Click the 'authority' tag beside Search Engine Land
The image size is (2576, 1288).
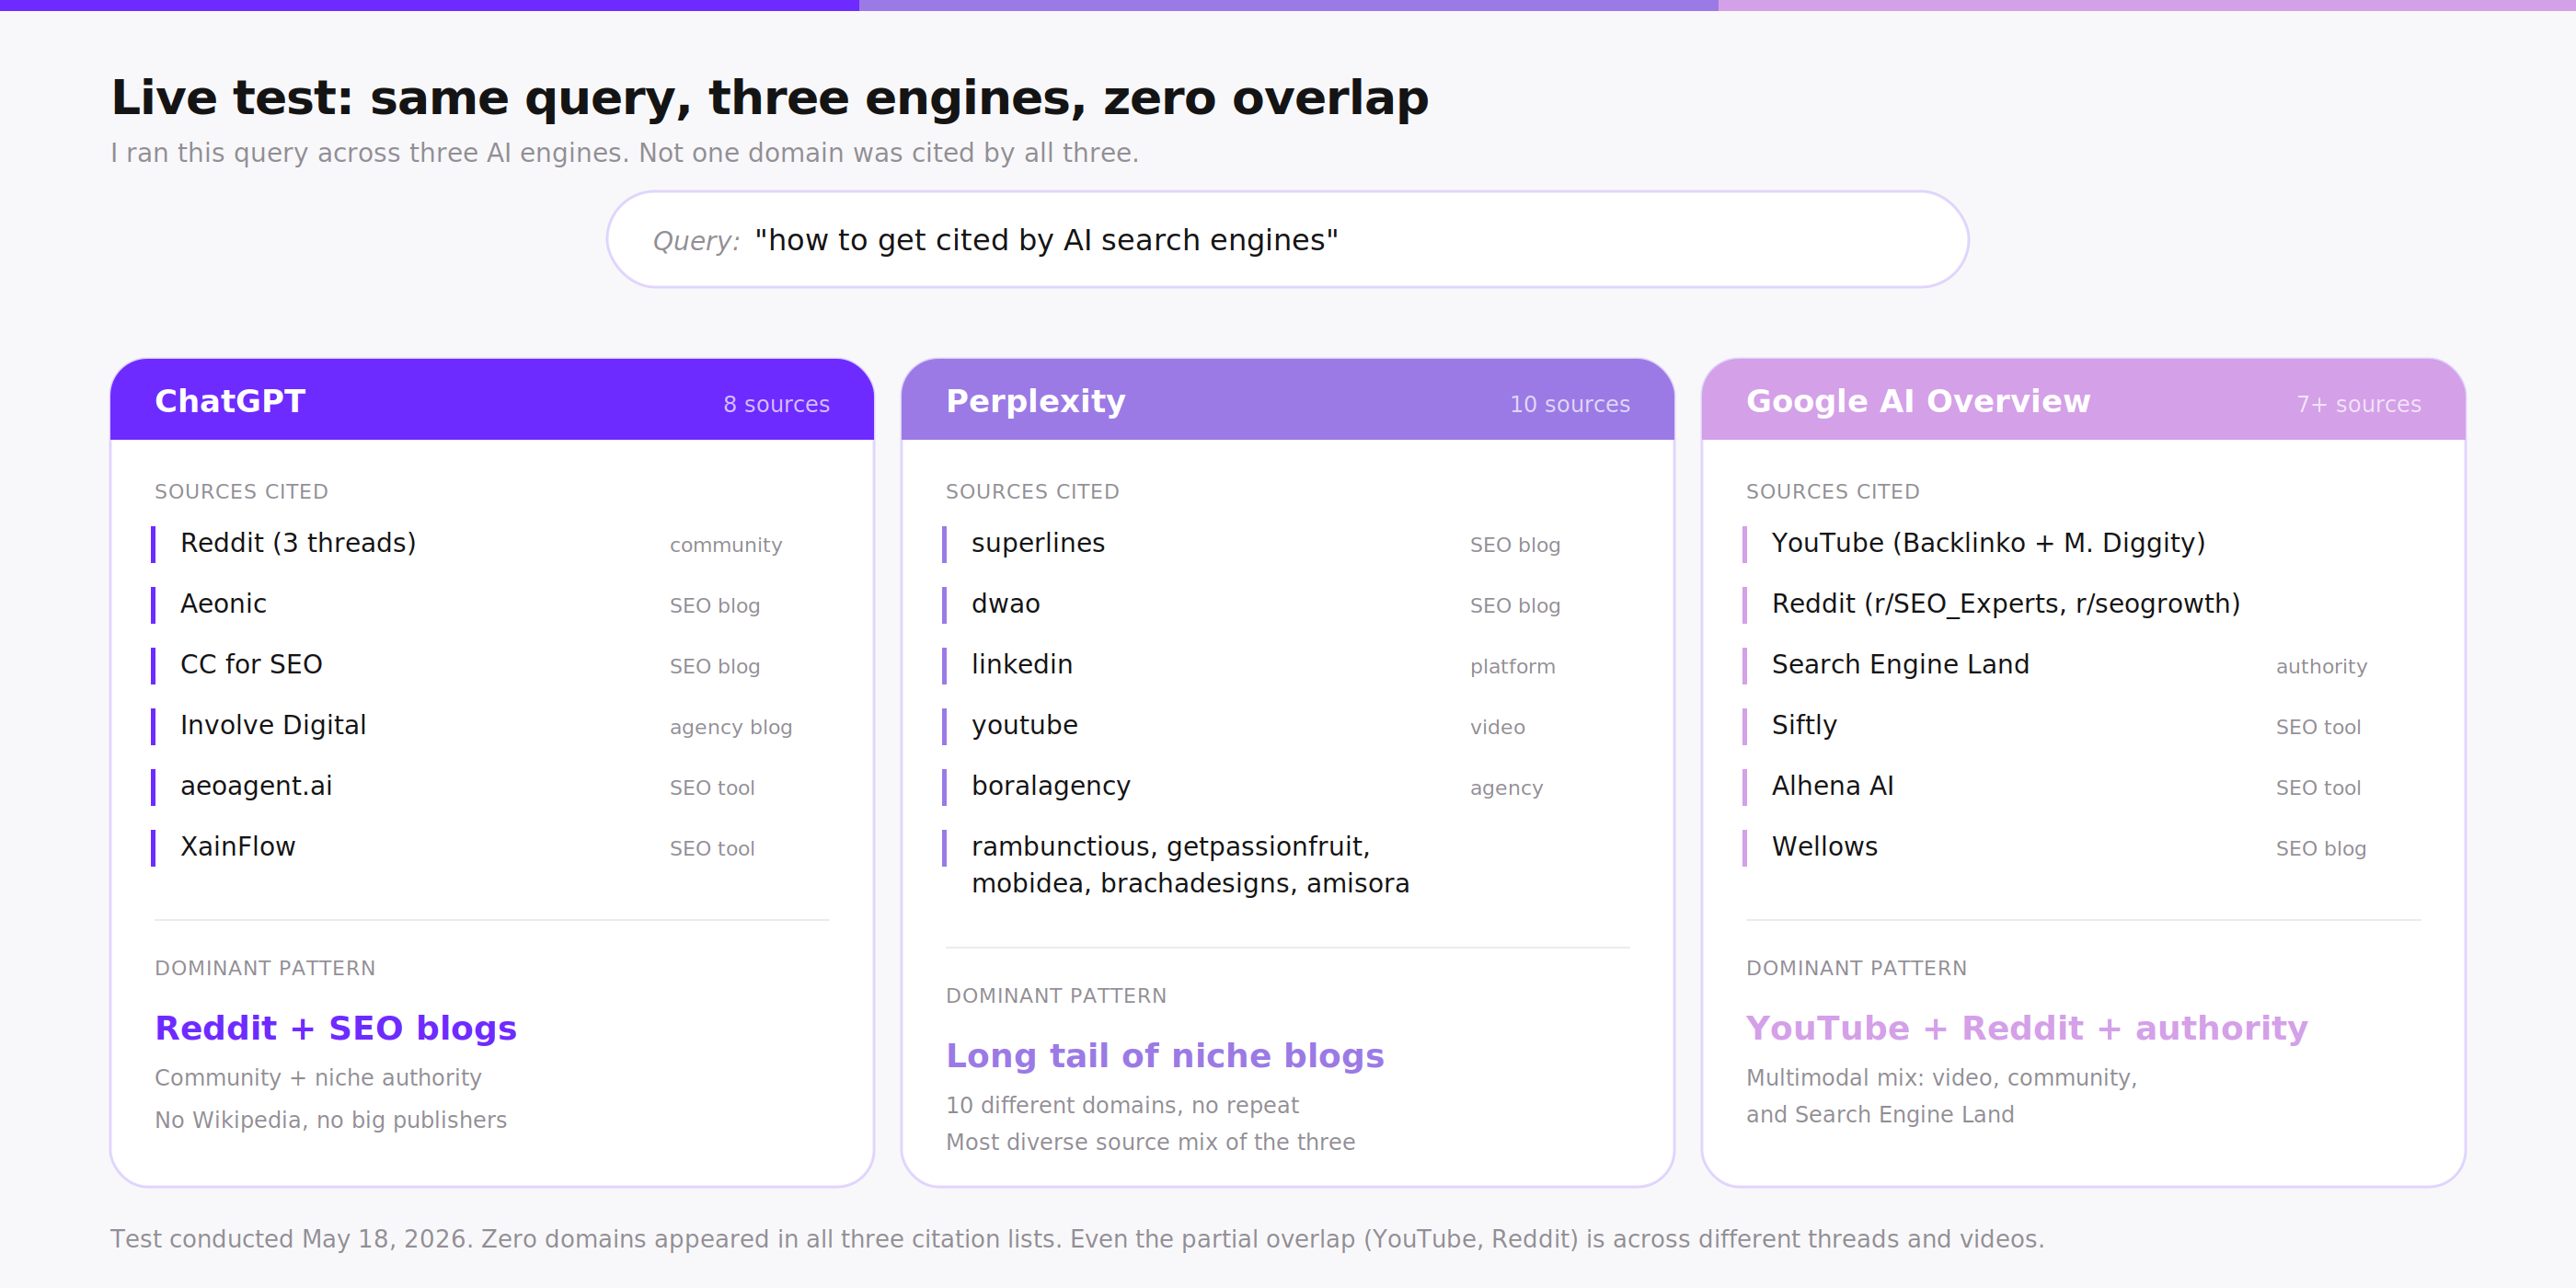coord(2321,667)
